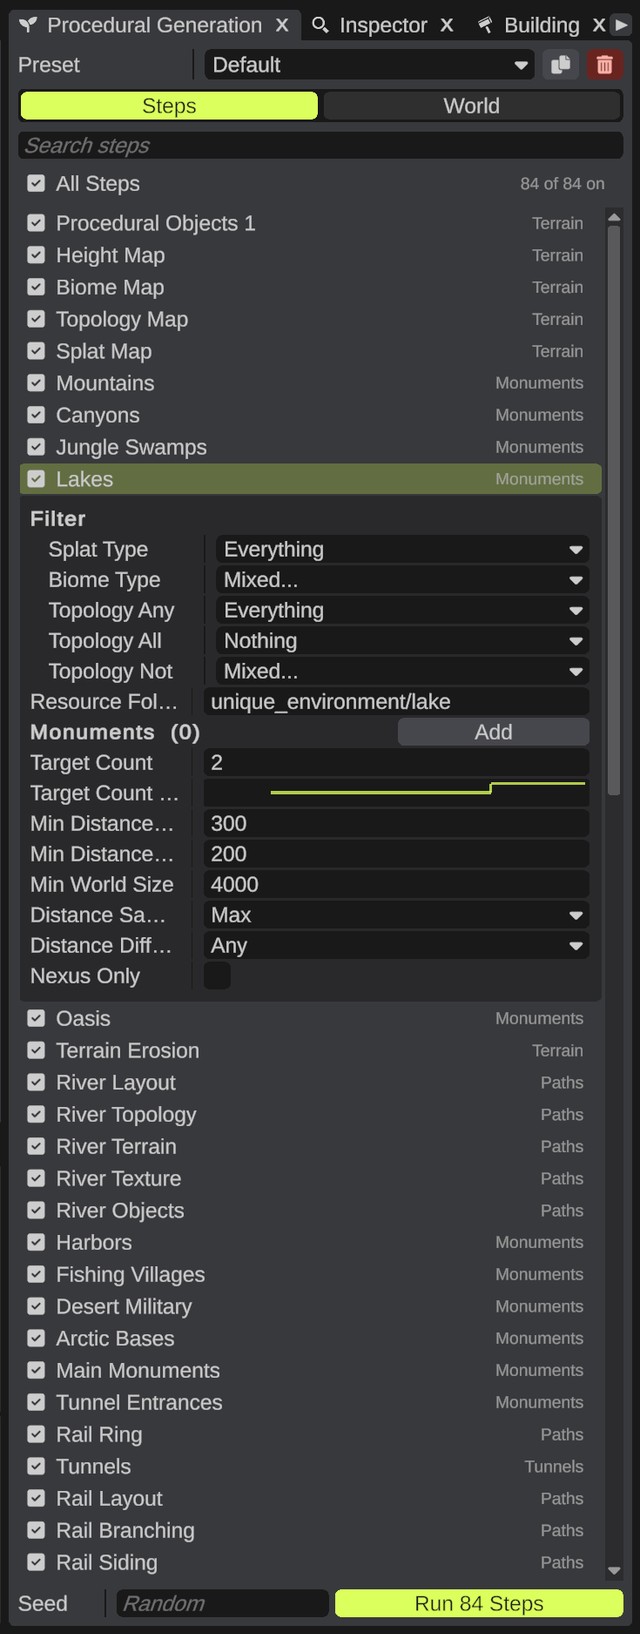640x1634 pixels.
Task: Select the Tunnel Entrances step
Action: pos(310,1402)
